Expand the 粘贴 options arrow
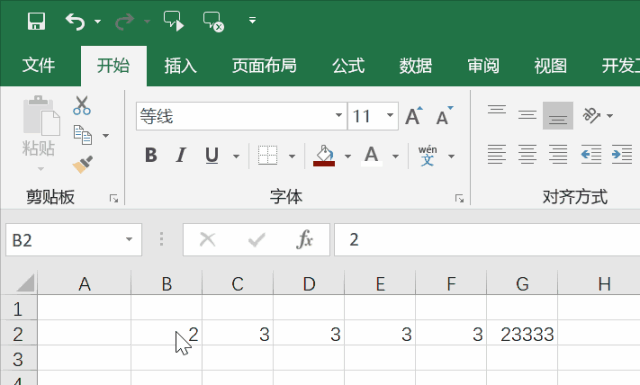This screenshot has width=640, height=385. 40,169
